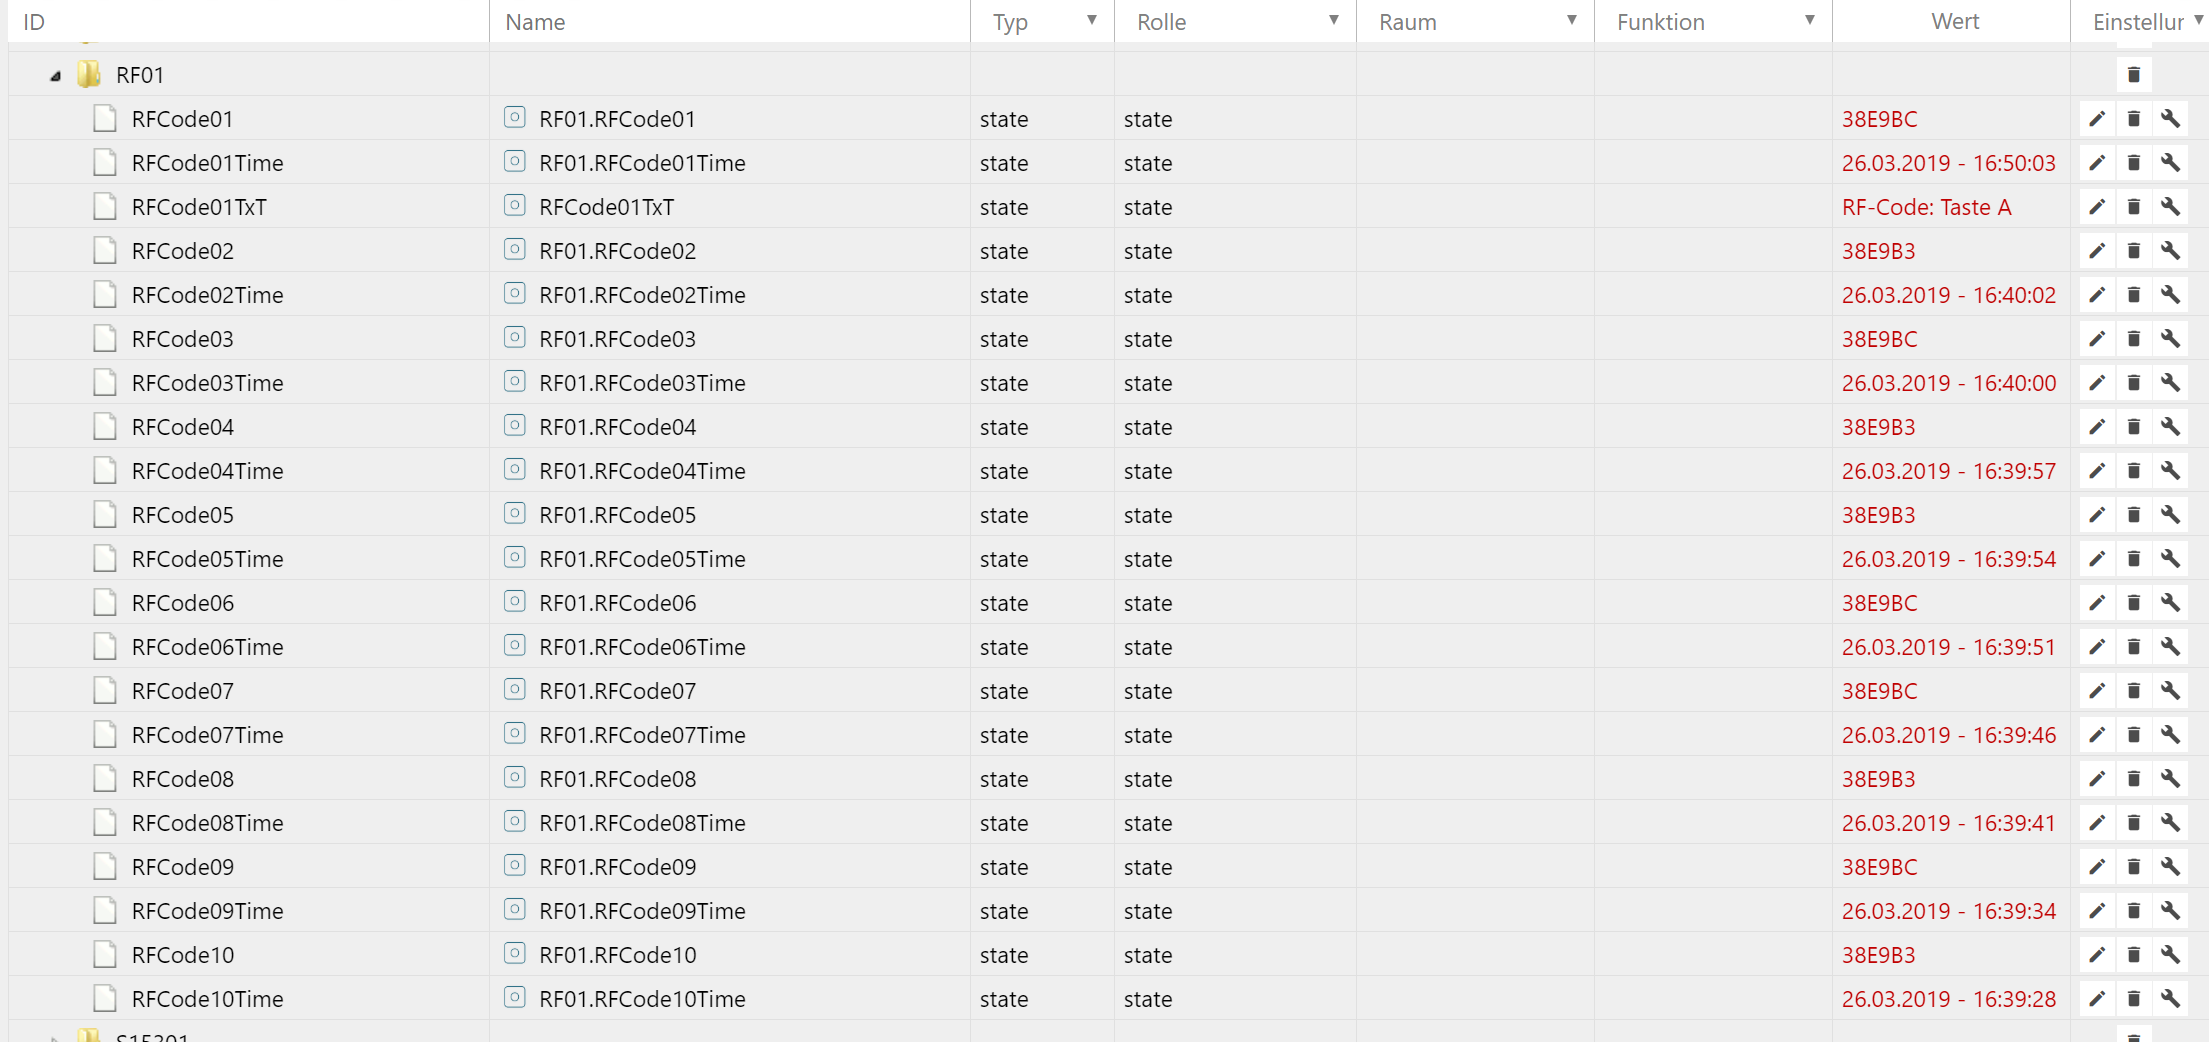This screenshot has width=2209, height=1042.
Task: Open wrench settings for RFCode01TxT
Action: 2170,207
